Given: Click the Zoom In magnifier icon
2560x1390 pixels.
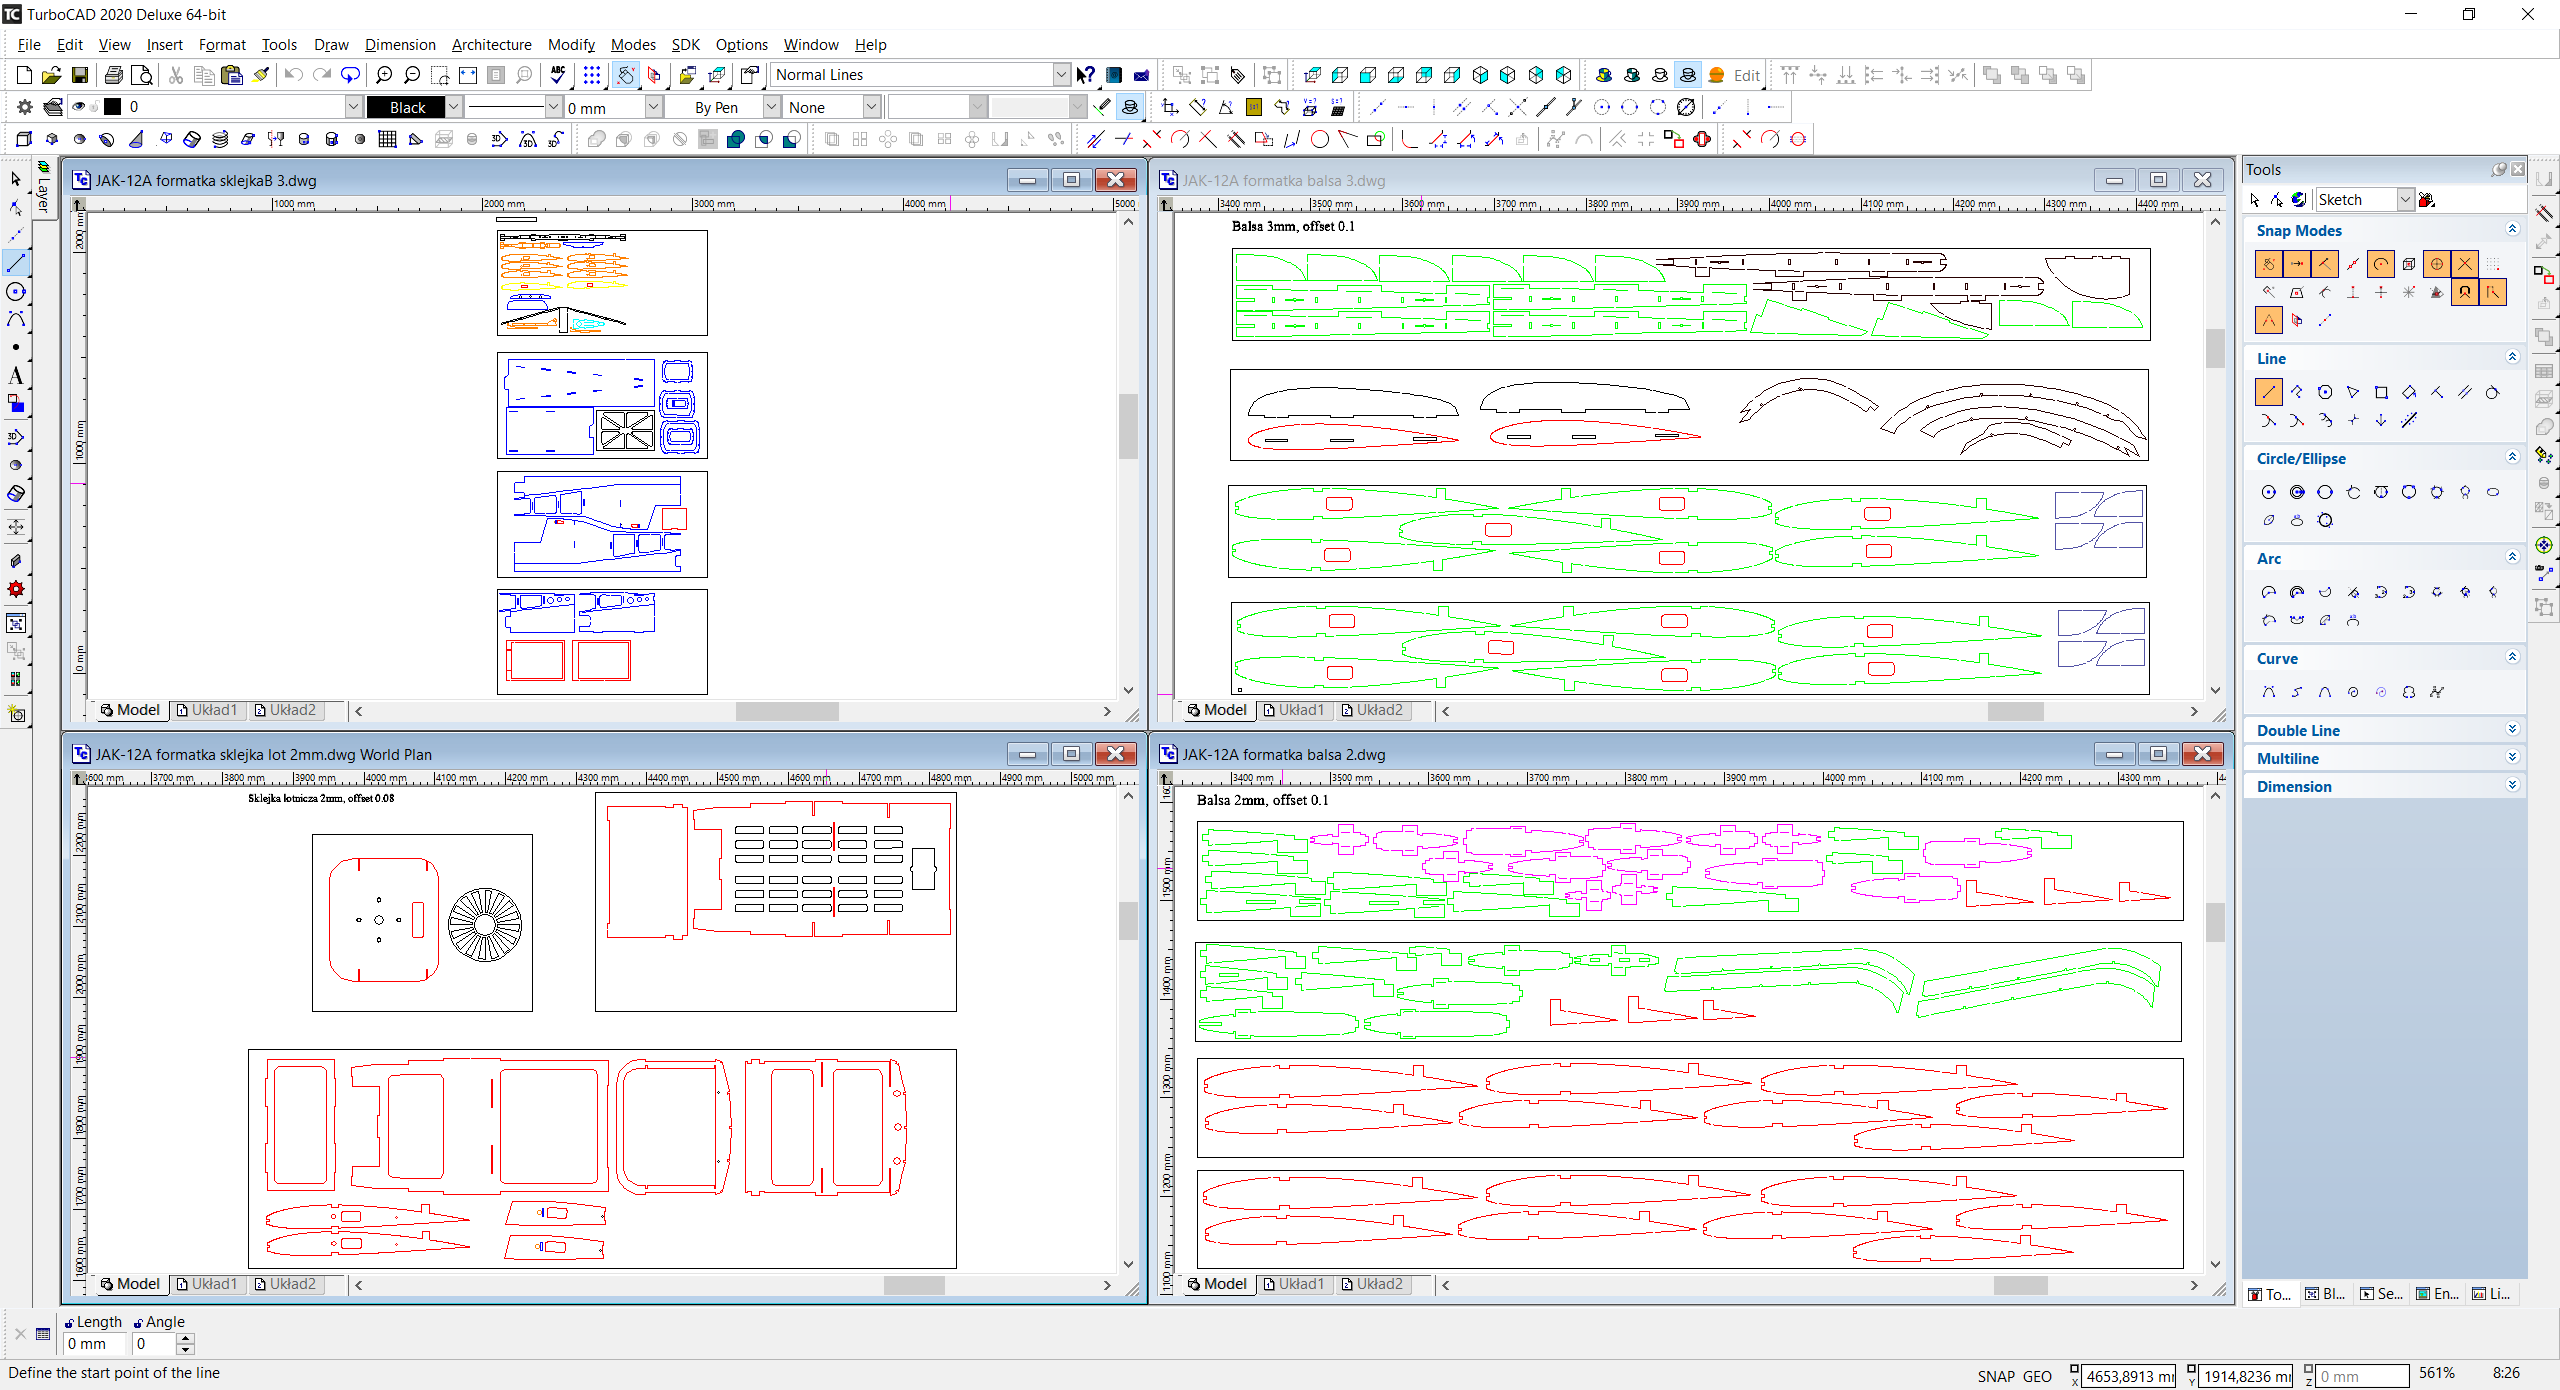Looking at the screenshot, I should point(384,75).
